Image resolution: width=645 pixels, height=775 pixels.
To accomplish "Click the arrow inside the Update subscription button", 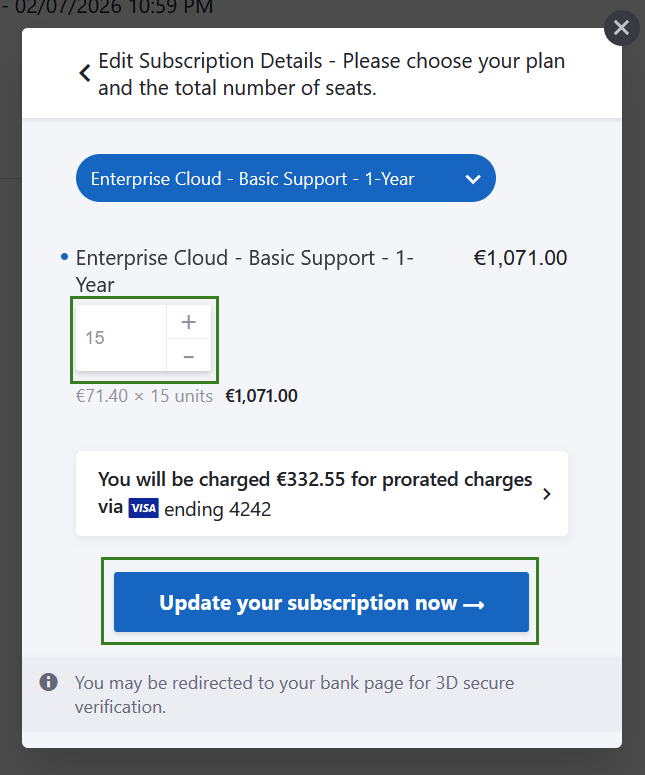I will pos(474,604).
